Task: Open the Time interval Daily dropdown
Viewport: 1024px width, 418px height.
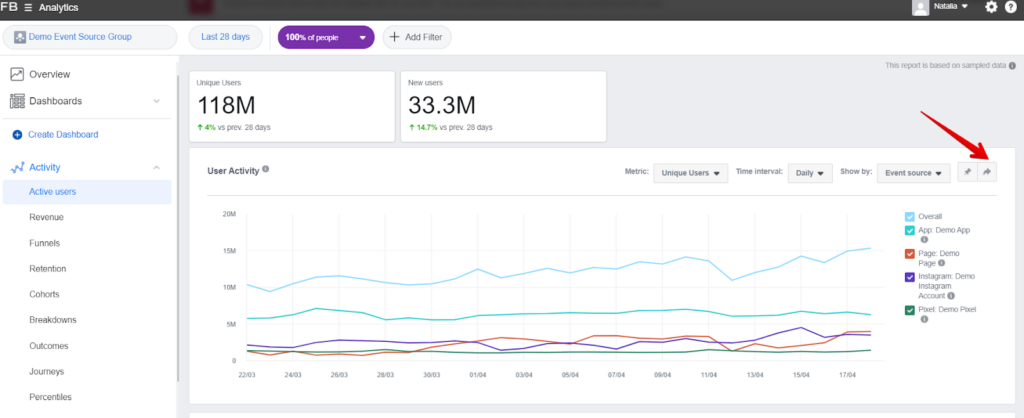Action: tap(810, 173)
